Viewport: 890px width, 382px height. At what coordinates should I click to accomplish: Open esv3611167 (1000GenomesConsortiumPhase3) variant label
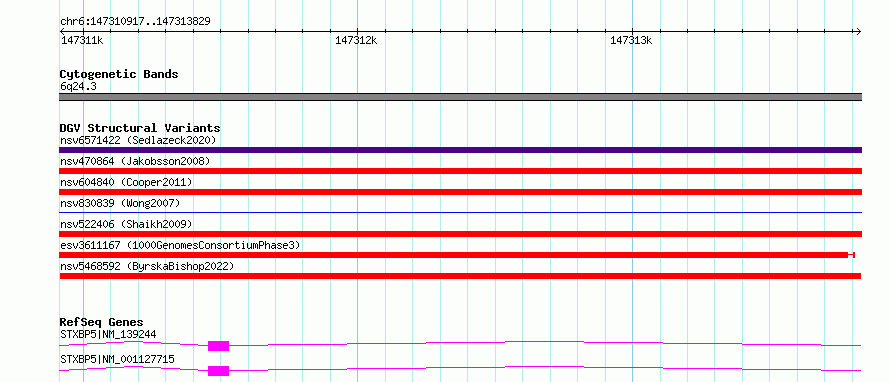click(180, 245)
